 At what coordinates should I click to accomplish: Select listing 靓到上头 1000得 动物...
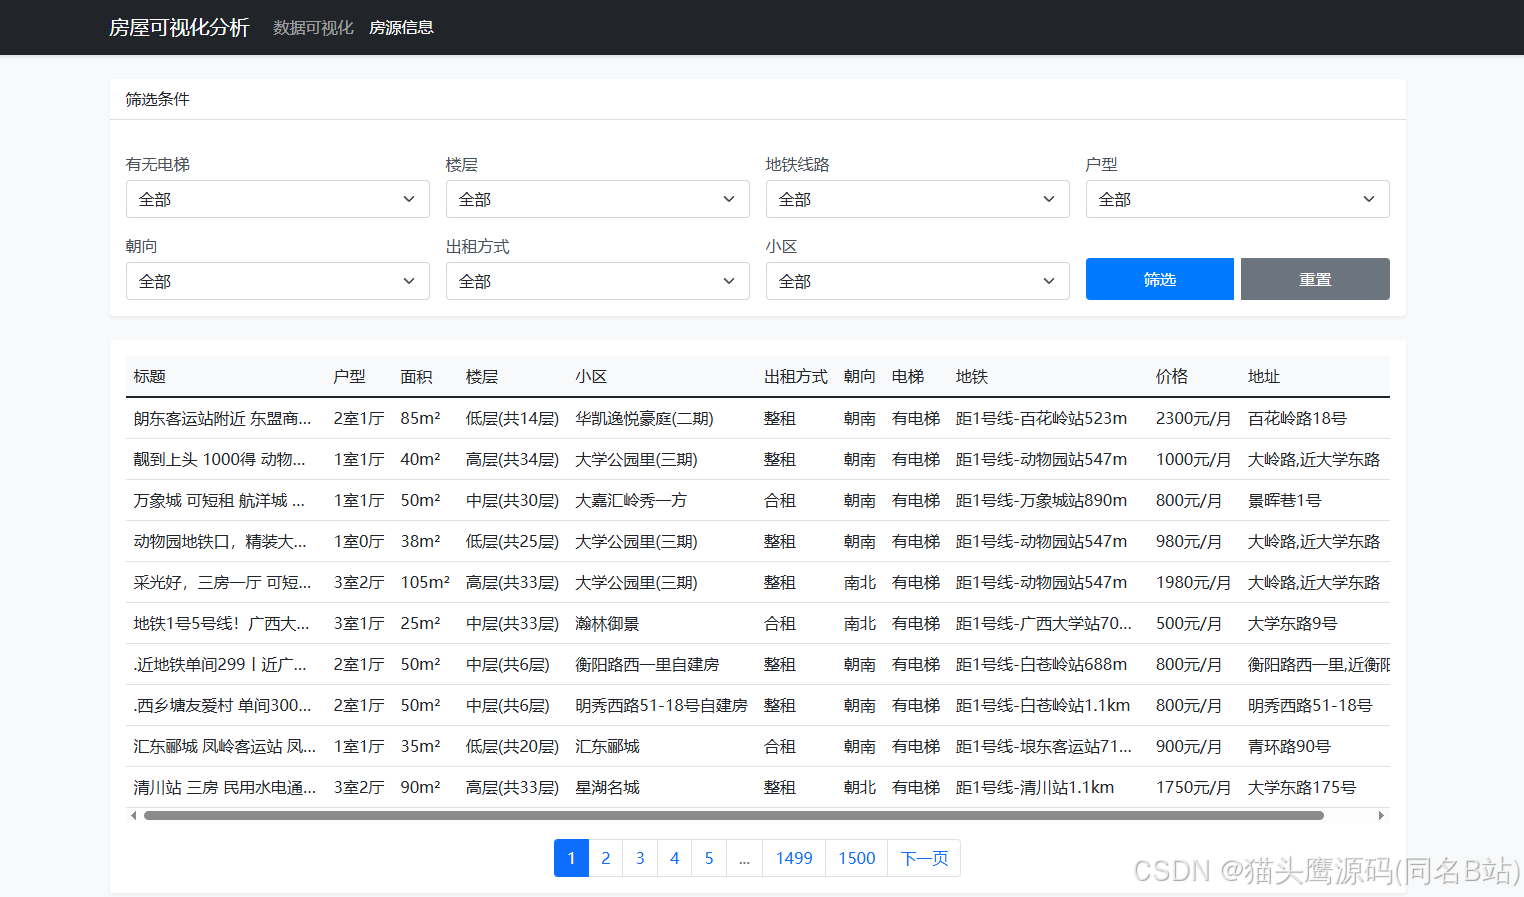click(x=220, y=460)
